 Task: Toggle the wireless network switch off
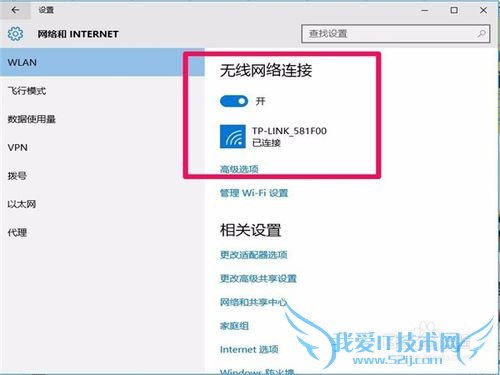click(234, 101)
